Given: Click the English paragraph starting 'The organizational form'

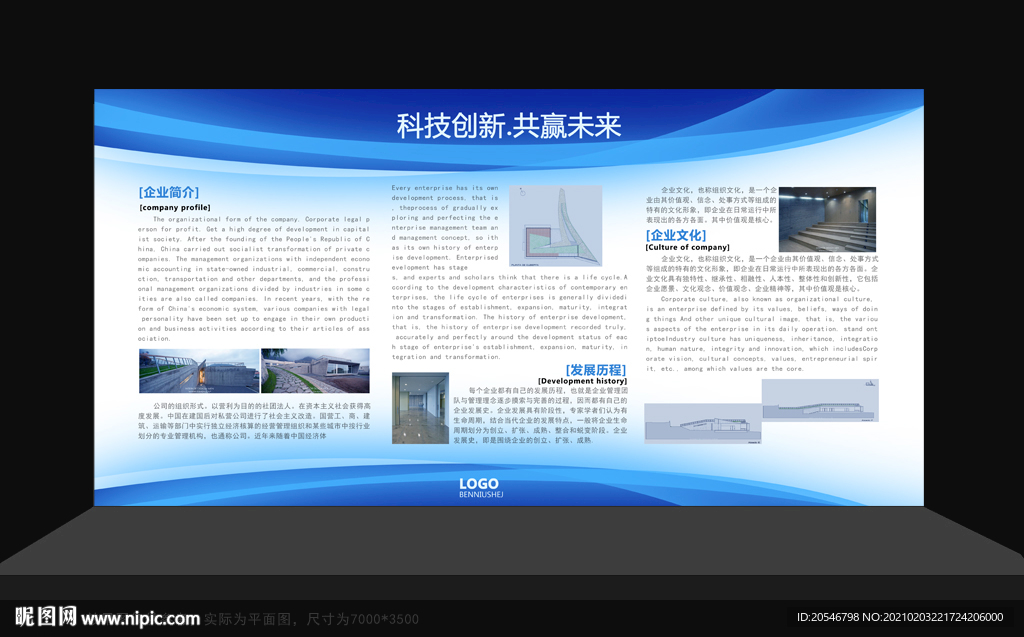Looking at the screenshot, I should 254,279.
